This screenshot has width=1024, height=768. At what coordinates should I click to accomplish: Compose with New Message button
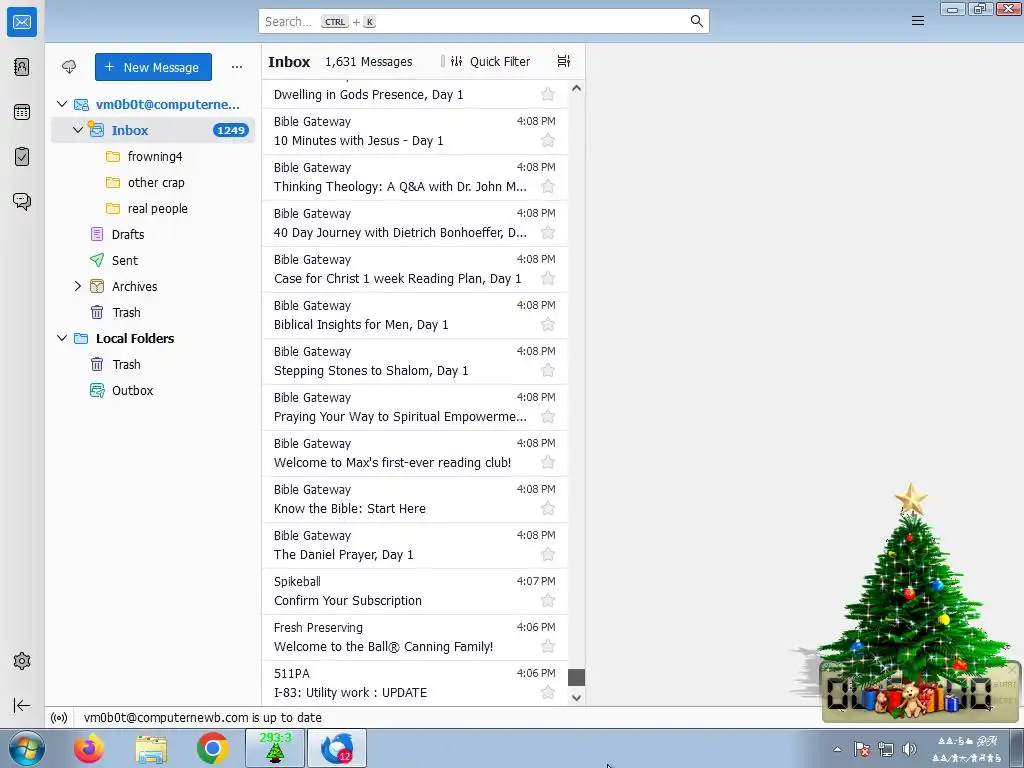click(x=153, y=67)
